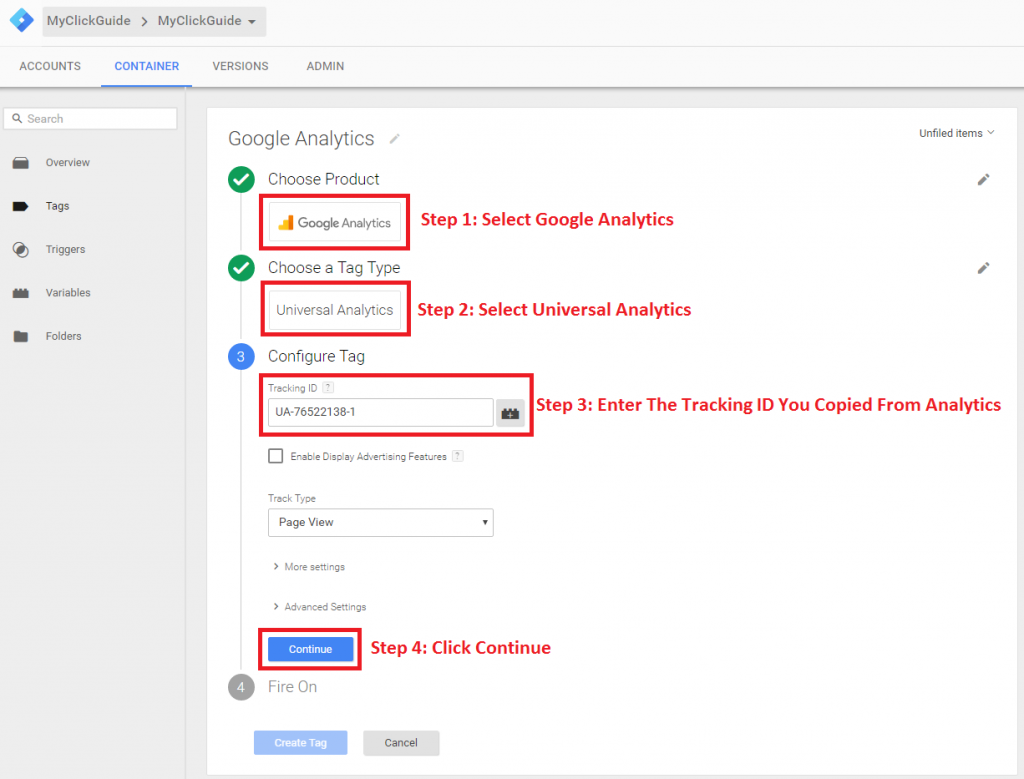The width and height of the screenshot is (1024, 779).
Task: Click into the Tracking ID input field
Action: pyautogui.click(x=380, y=412)
